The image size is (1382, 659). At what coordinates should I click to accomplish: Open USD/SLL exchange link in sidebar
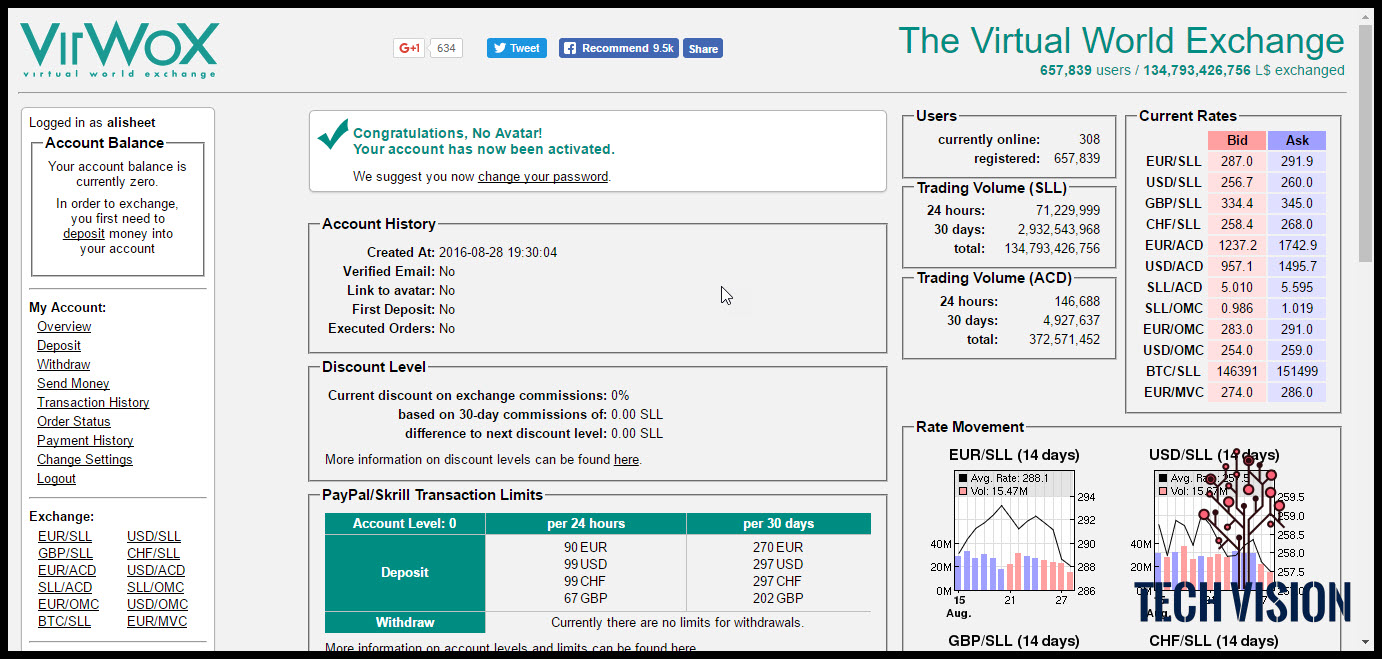coord(154,537)
